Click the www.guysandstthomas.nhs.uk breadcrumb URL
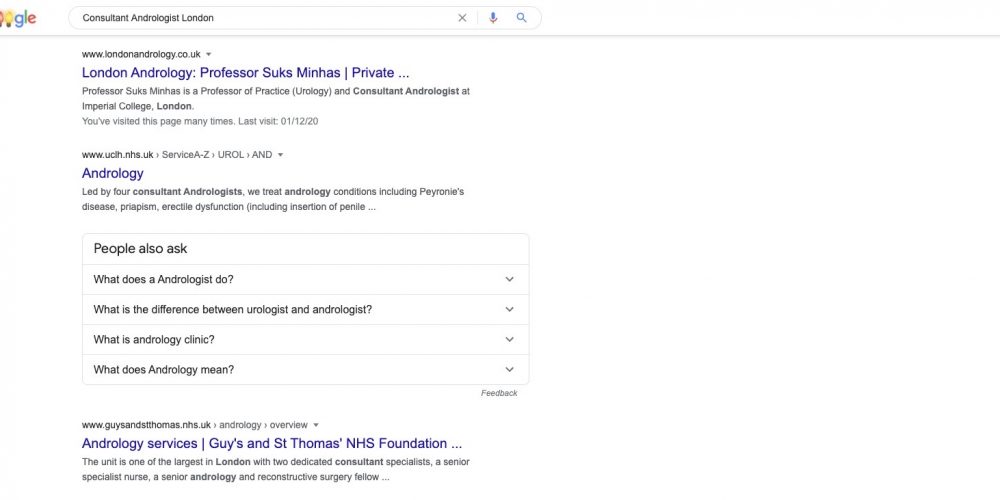 (x=195, y=425)
